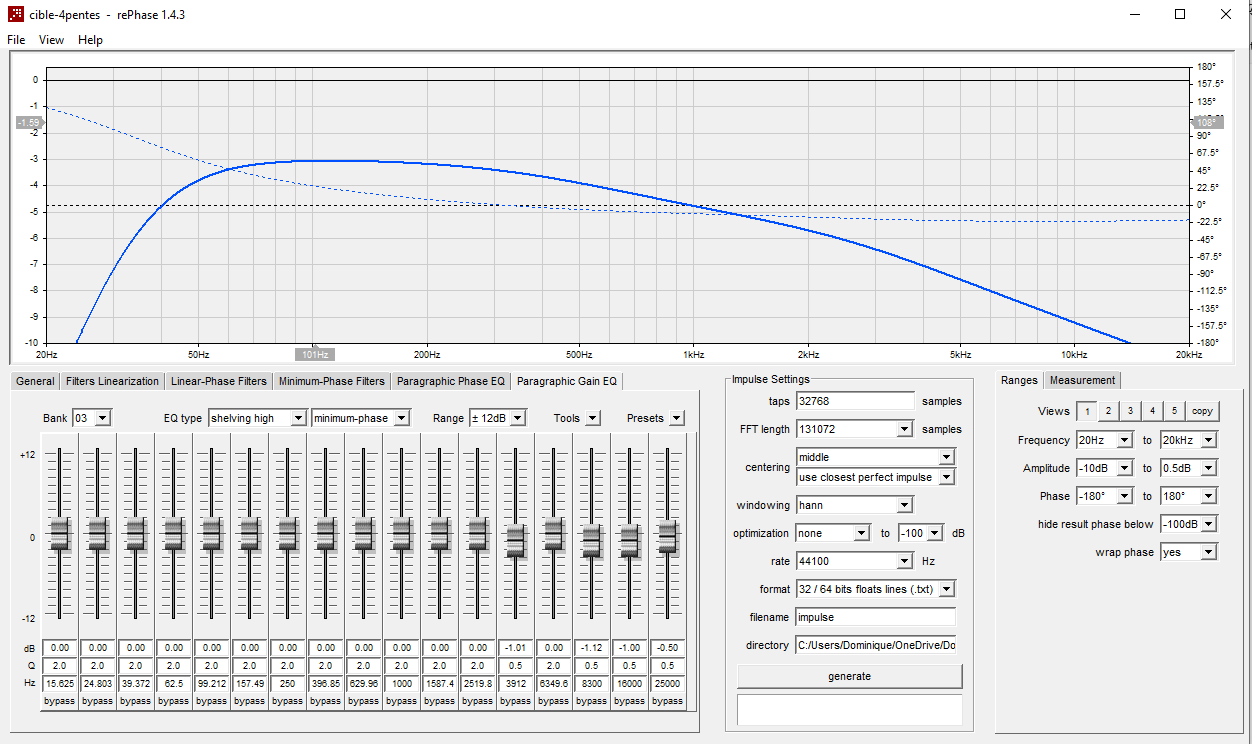Click the 250 Hz band gain slider

pyautogui.click(x=287, y=534)
